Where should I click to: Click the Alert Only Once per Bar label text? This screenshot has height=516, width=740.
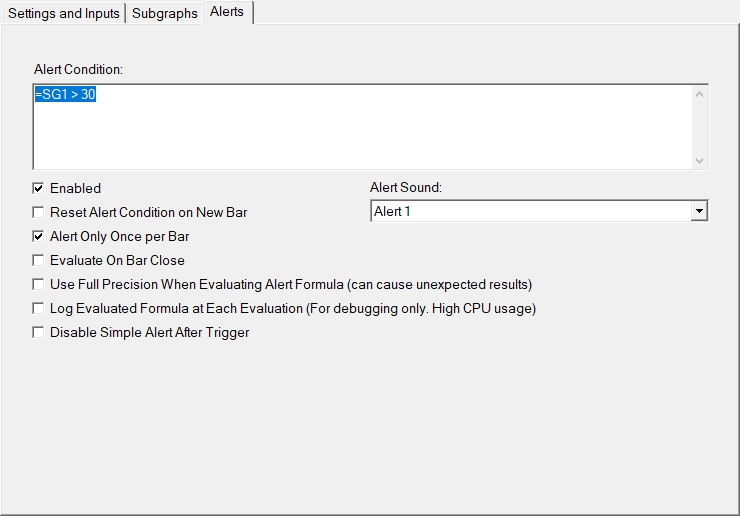coord(119,236)
